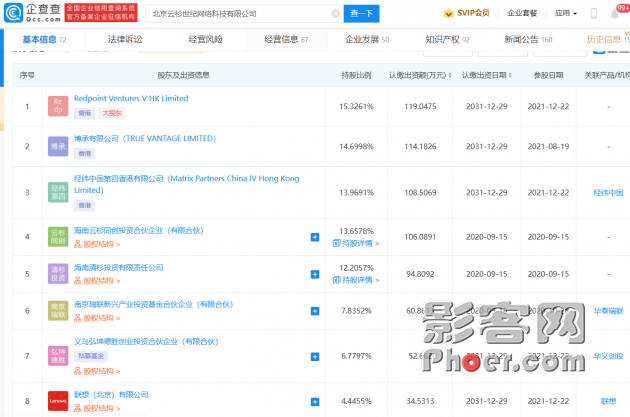Click the 大股东 tag on row 1
The image size is (630, 417).
(112, 113)
